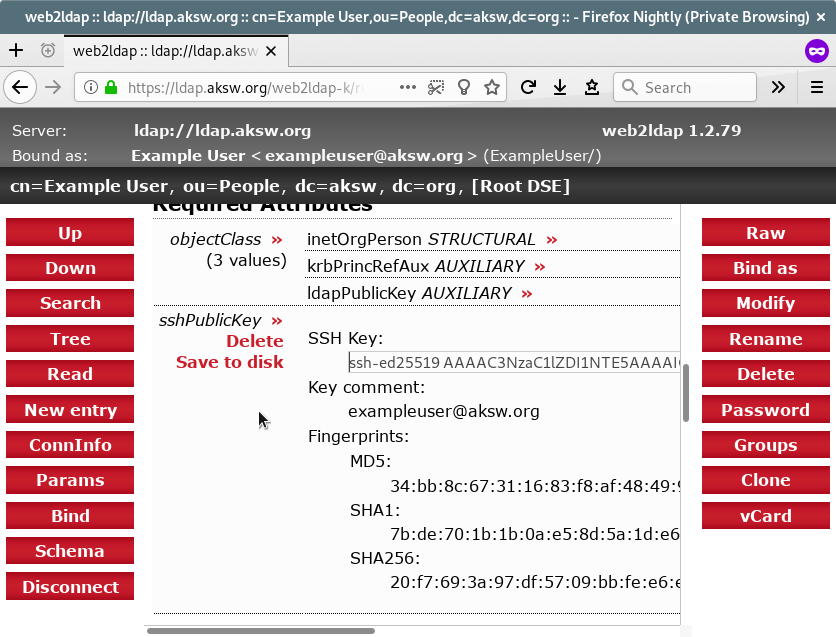Reload the page with the refresh icon
Viewport: 836px width, 637px height.
click(x=528, y=87)
